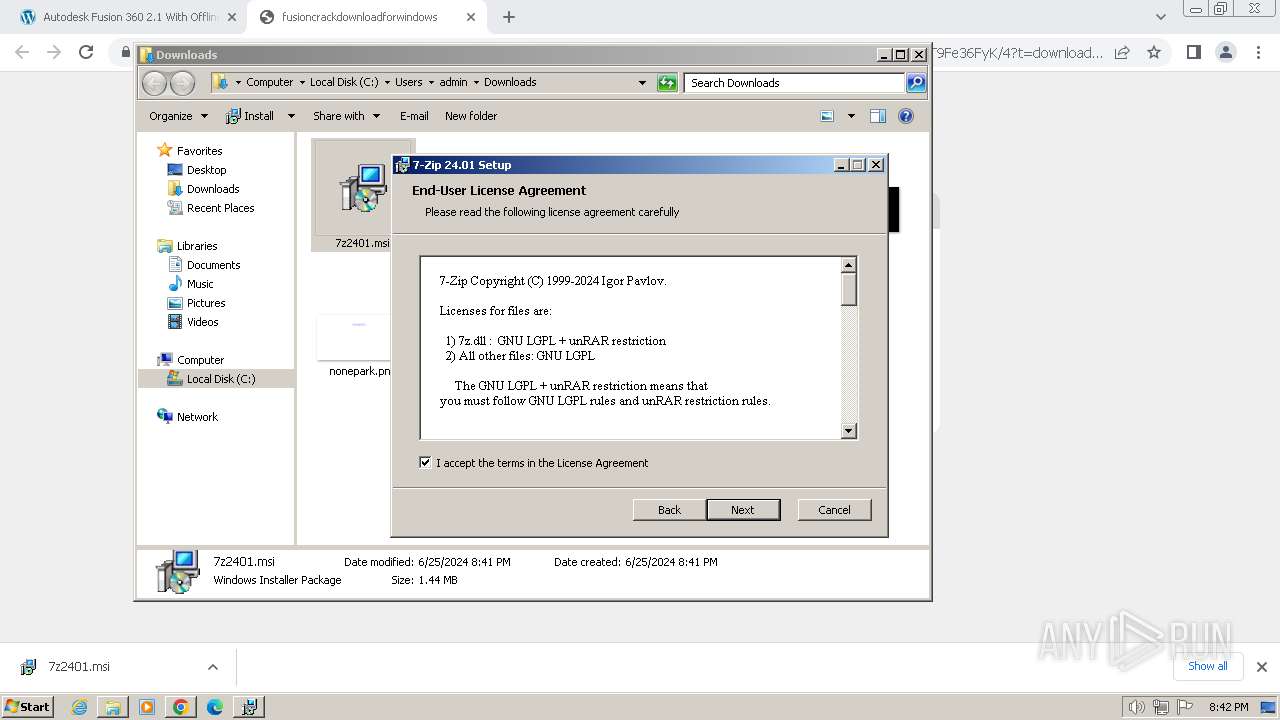Select Users in the address breadcrumb
1280x720 pixels.
tap(408, 82)
